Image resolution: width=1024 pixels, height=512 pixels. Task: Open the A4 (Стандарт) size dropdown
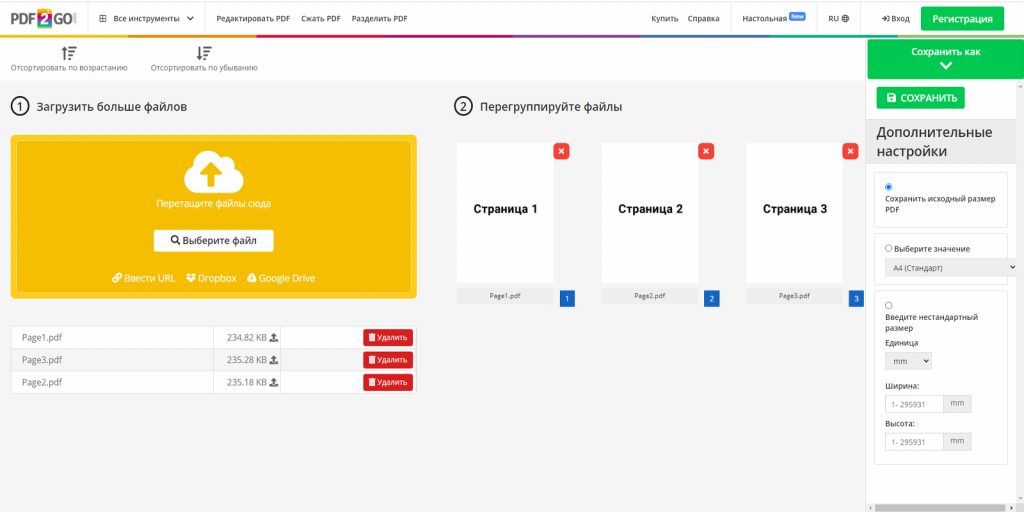[952, 268]
